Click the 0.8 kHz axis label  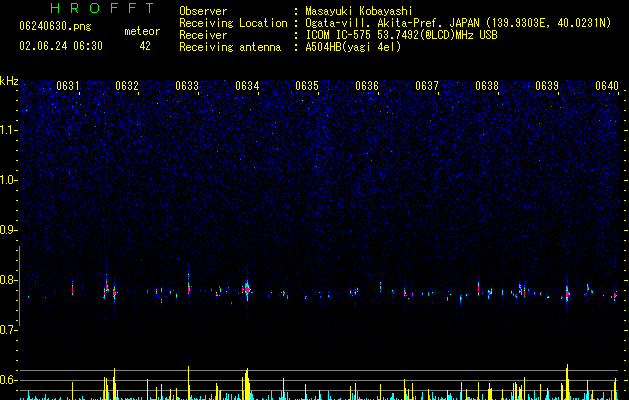tap(8, 280)
